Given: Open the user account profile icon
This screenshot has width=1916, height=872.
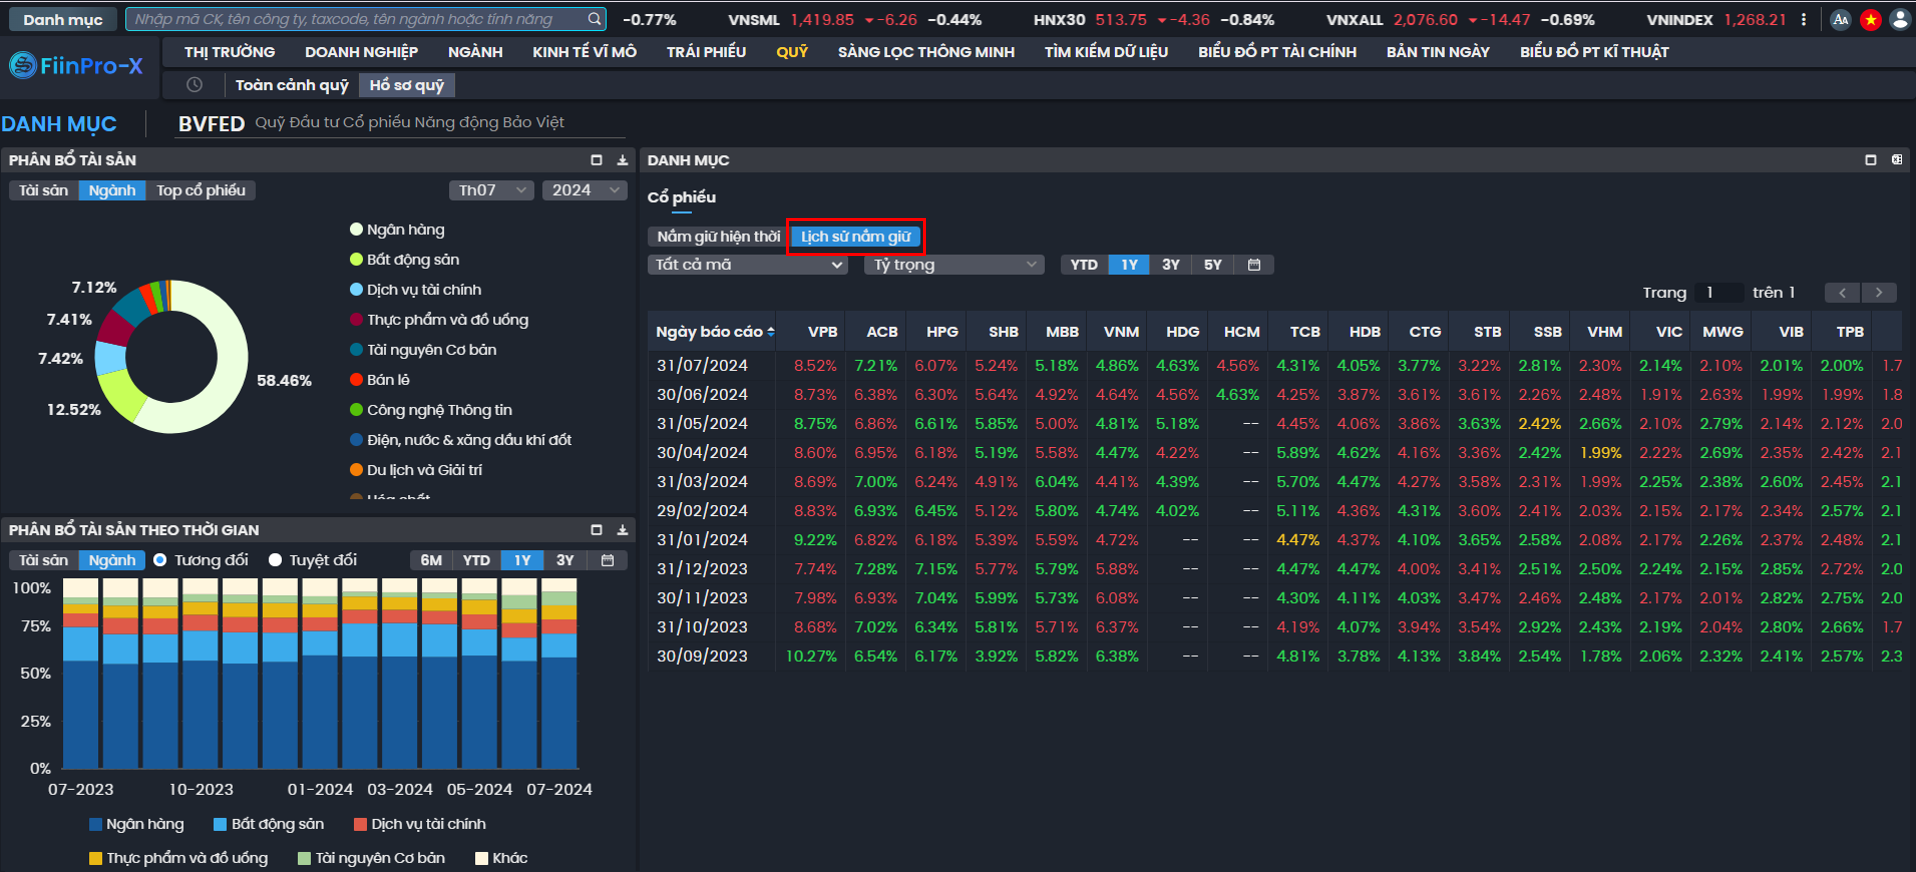Looking at the screenshot, I should [1900, 20].
